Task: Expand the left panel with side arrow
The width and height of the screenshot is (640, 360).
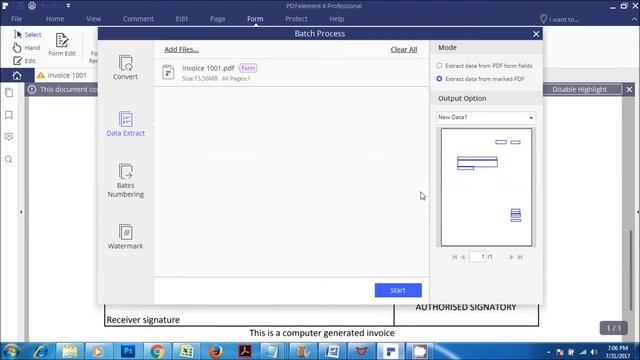Action: point(21,212)
